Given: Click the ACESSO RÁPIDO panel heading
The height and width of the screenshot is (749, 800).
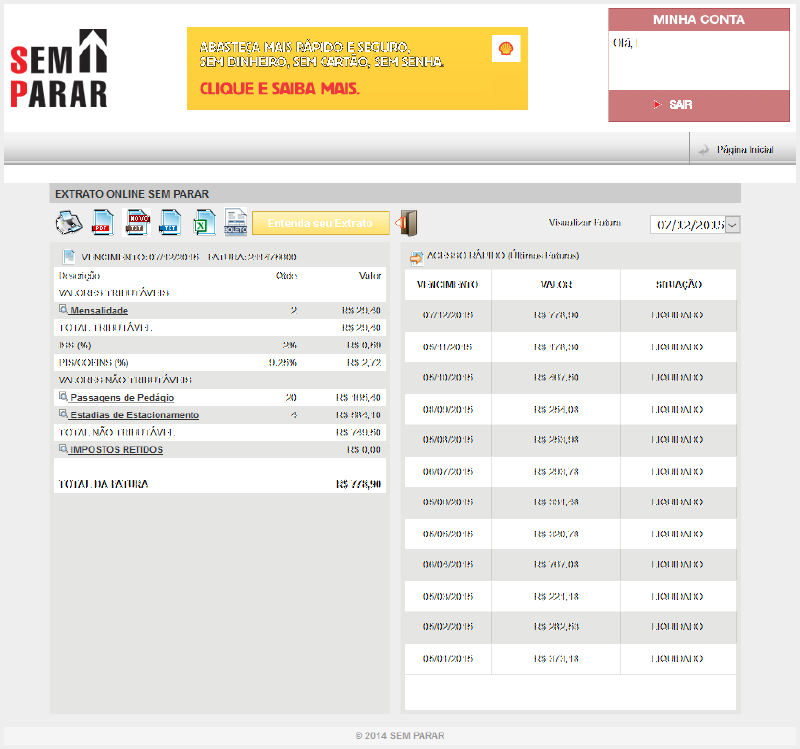Looking at the screenshot, I should tap(503, 256).
